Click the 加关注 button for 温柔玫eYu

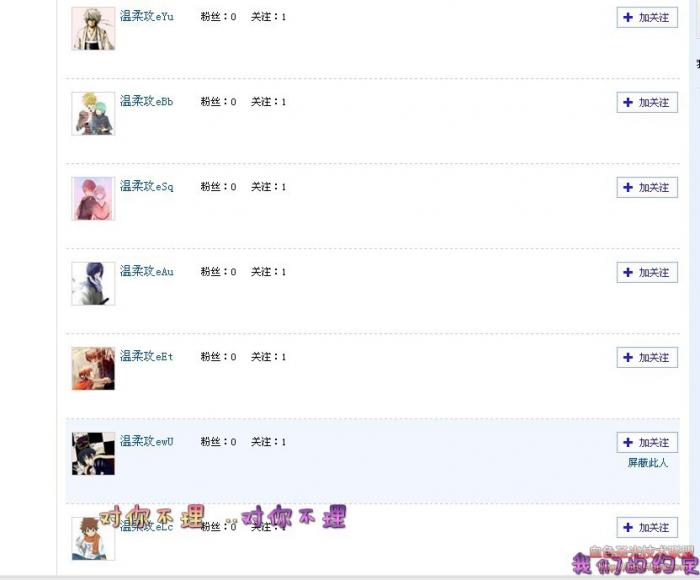[x=647, y=17]
